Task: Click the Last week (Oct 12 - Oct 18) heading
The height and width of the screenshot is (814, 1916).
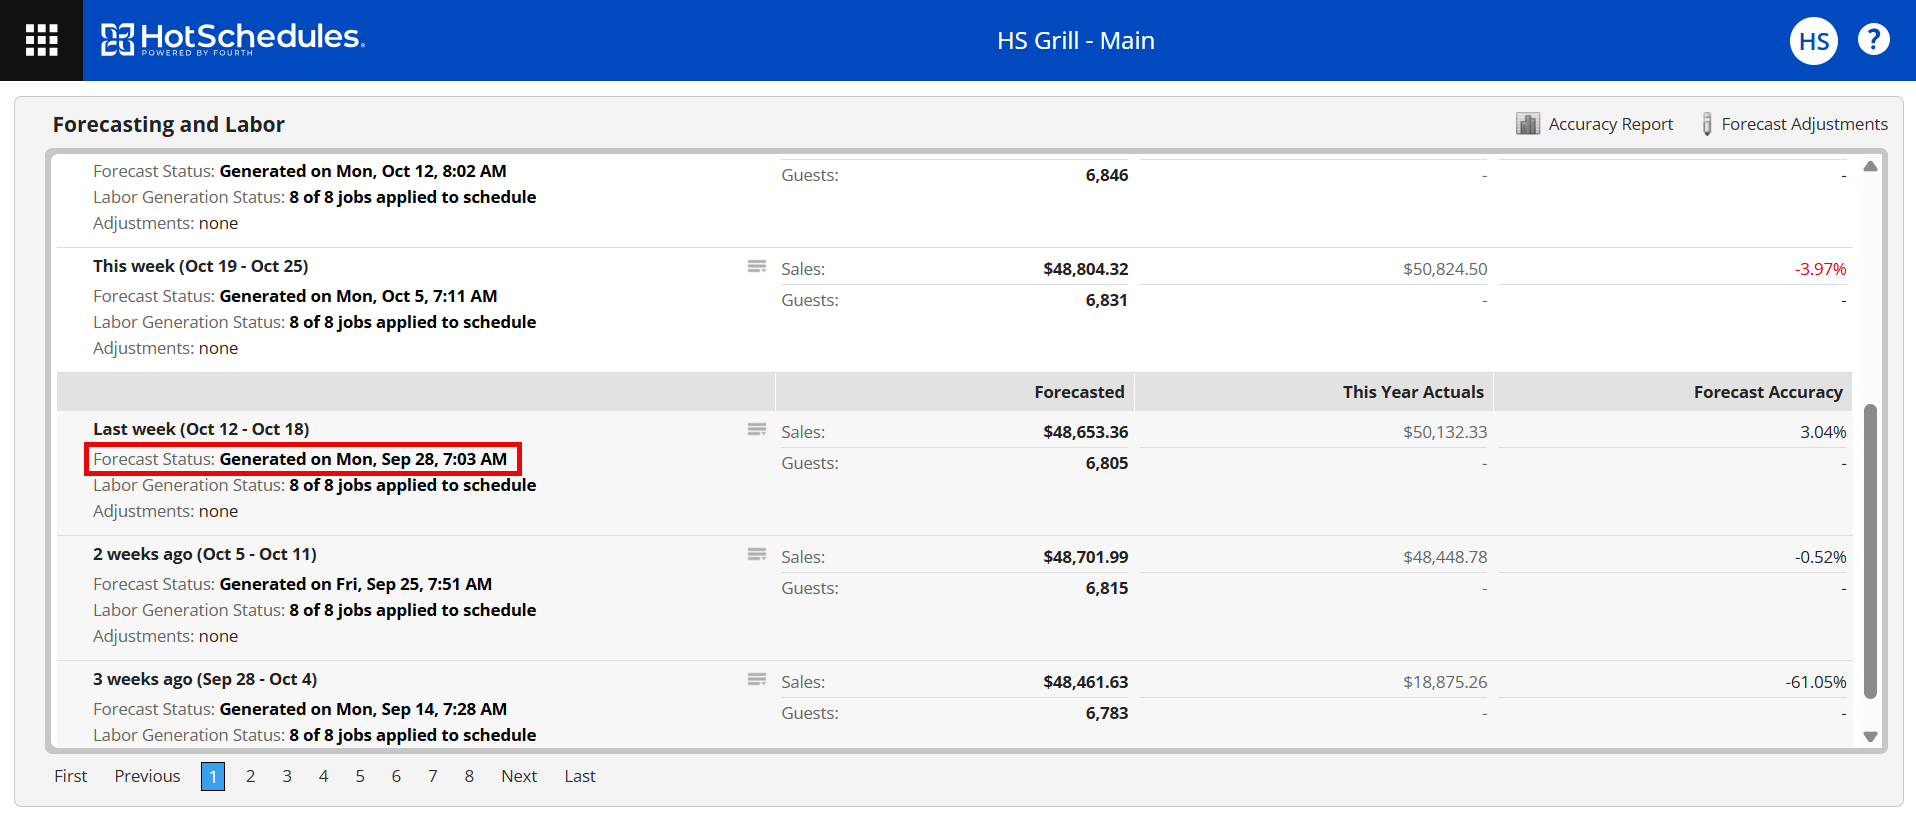Action: coord(201,429)
